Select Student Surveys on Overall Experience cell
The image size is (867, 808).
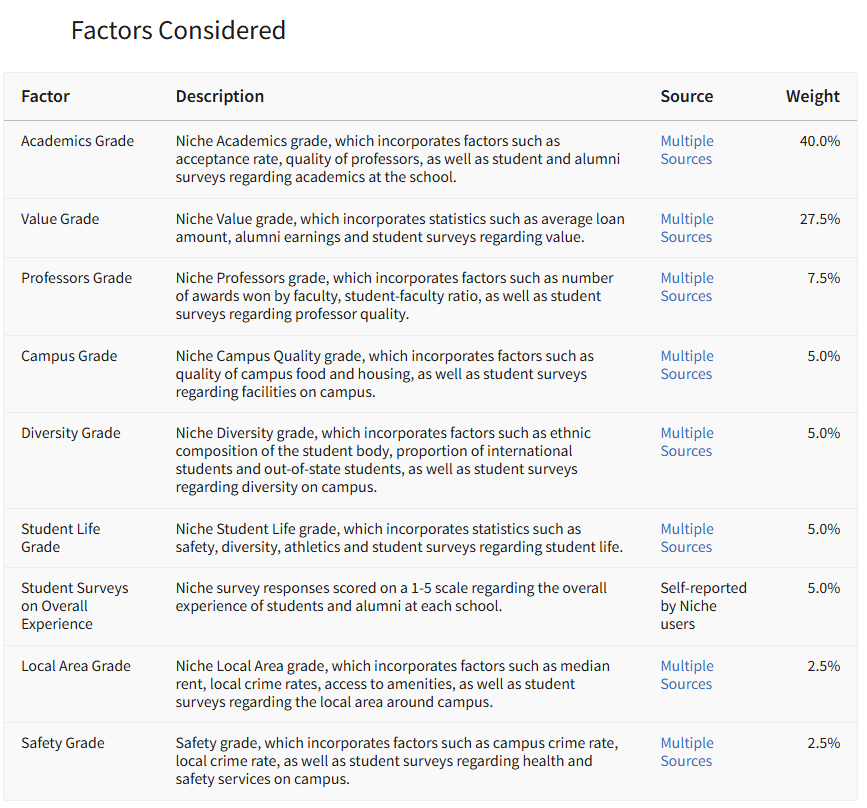(x=74, y=606)
